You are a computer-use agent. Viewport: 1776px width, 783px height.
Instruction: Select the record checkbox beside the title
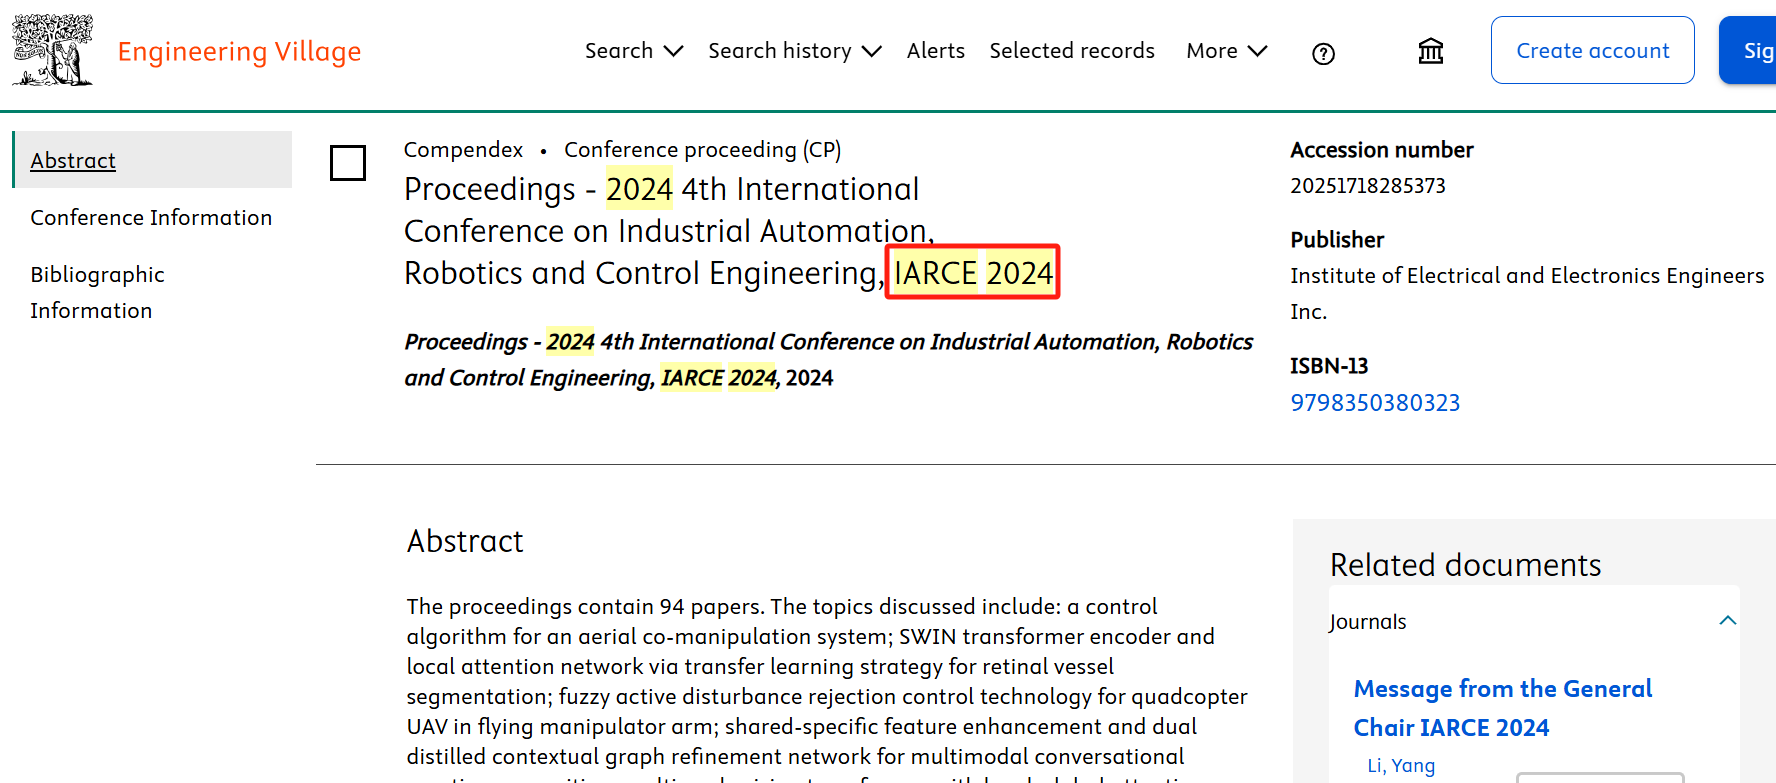348,163
